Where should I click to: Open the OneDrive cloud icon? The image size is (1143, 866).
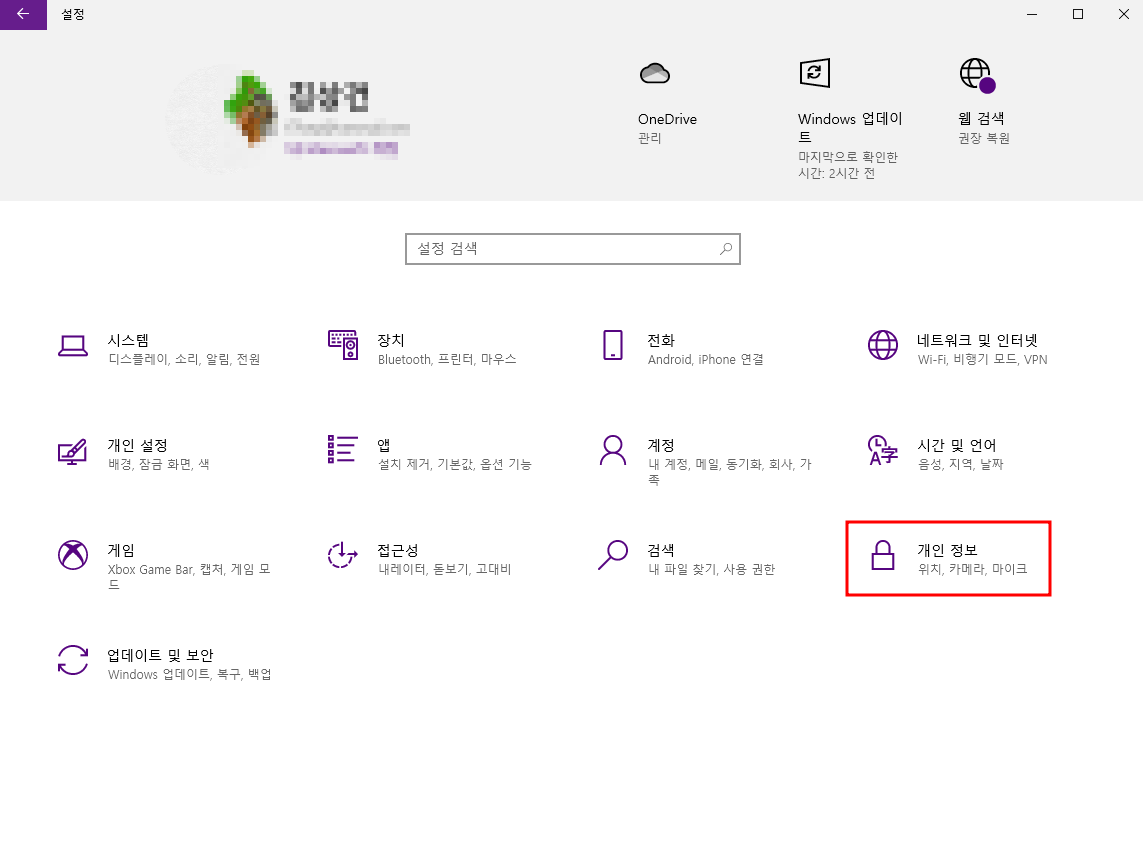coord(655,74)
